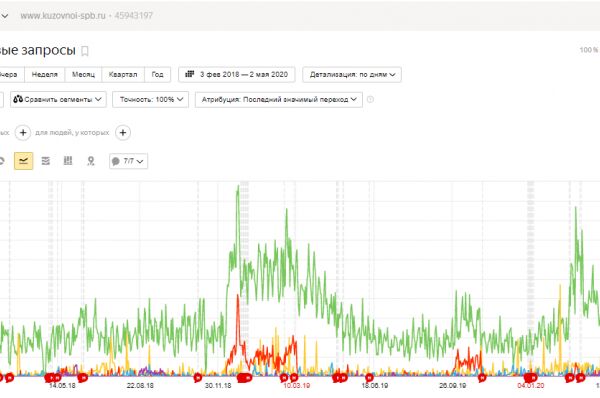Add a condition for people with plus button

point(123,133)
